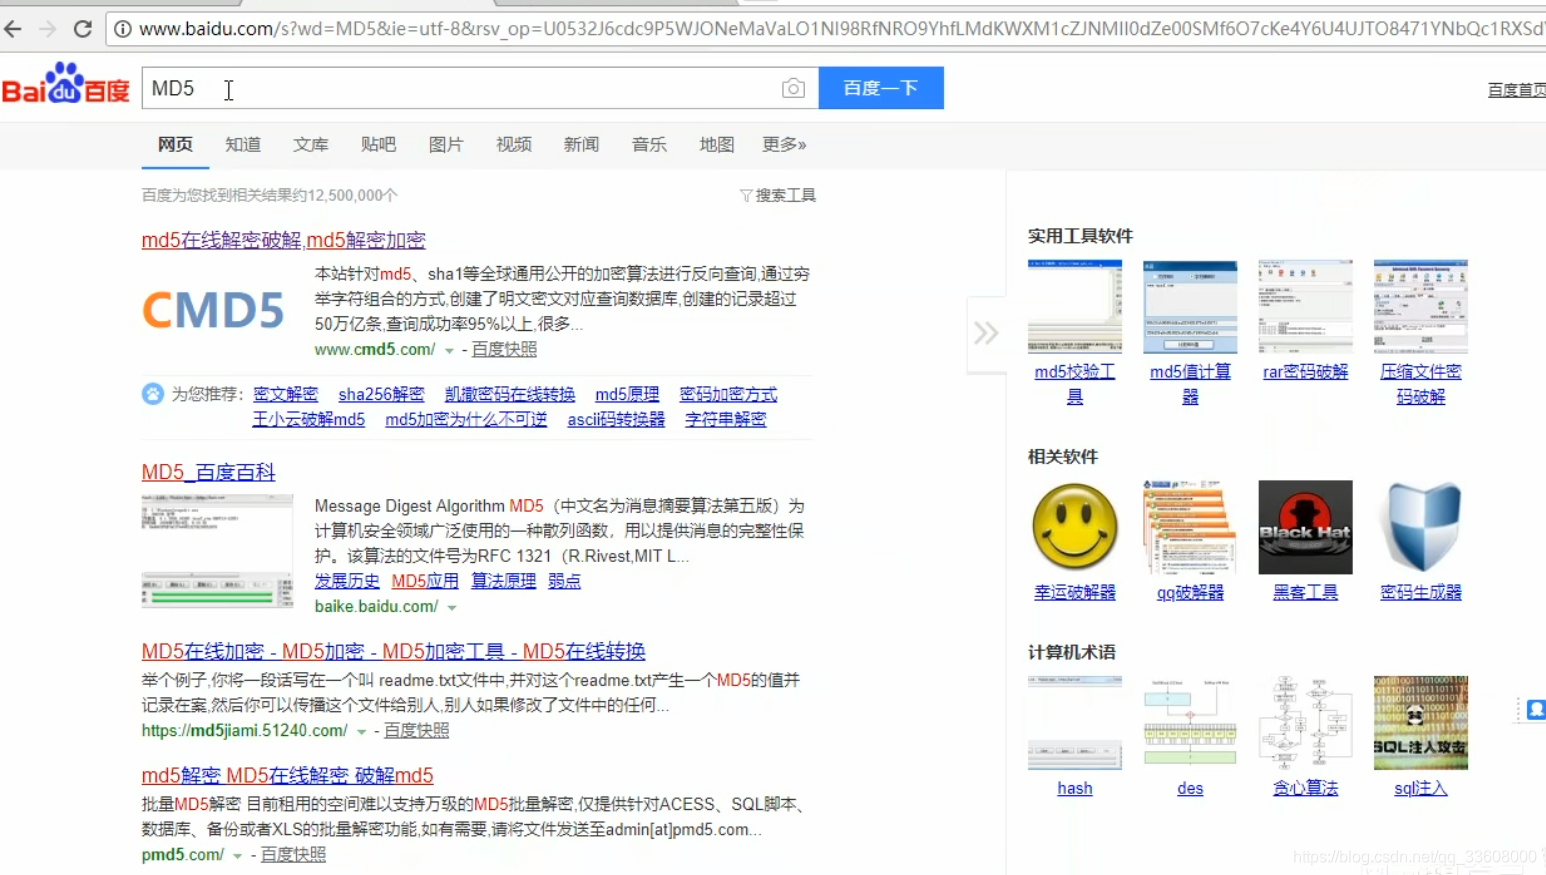The width and height of the screenshot is (1546, 875).
Task: Click the blue shield 密码生成器 icon
Action: click(1421, 527)
